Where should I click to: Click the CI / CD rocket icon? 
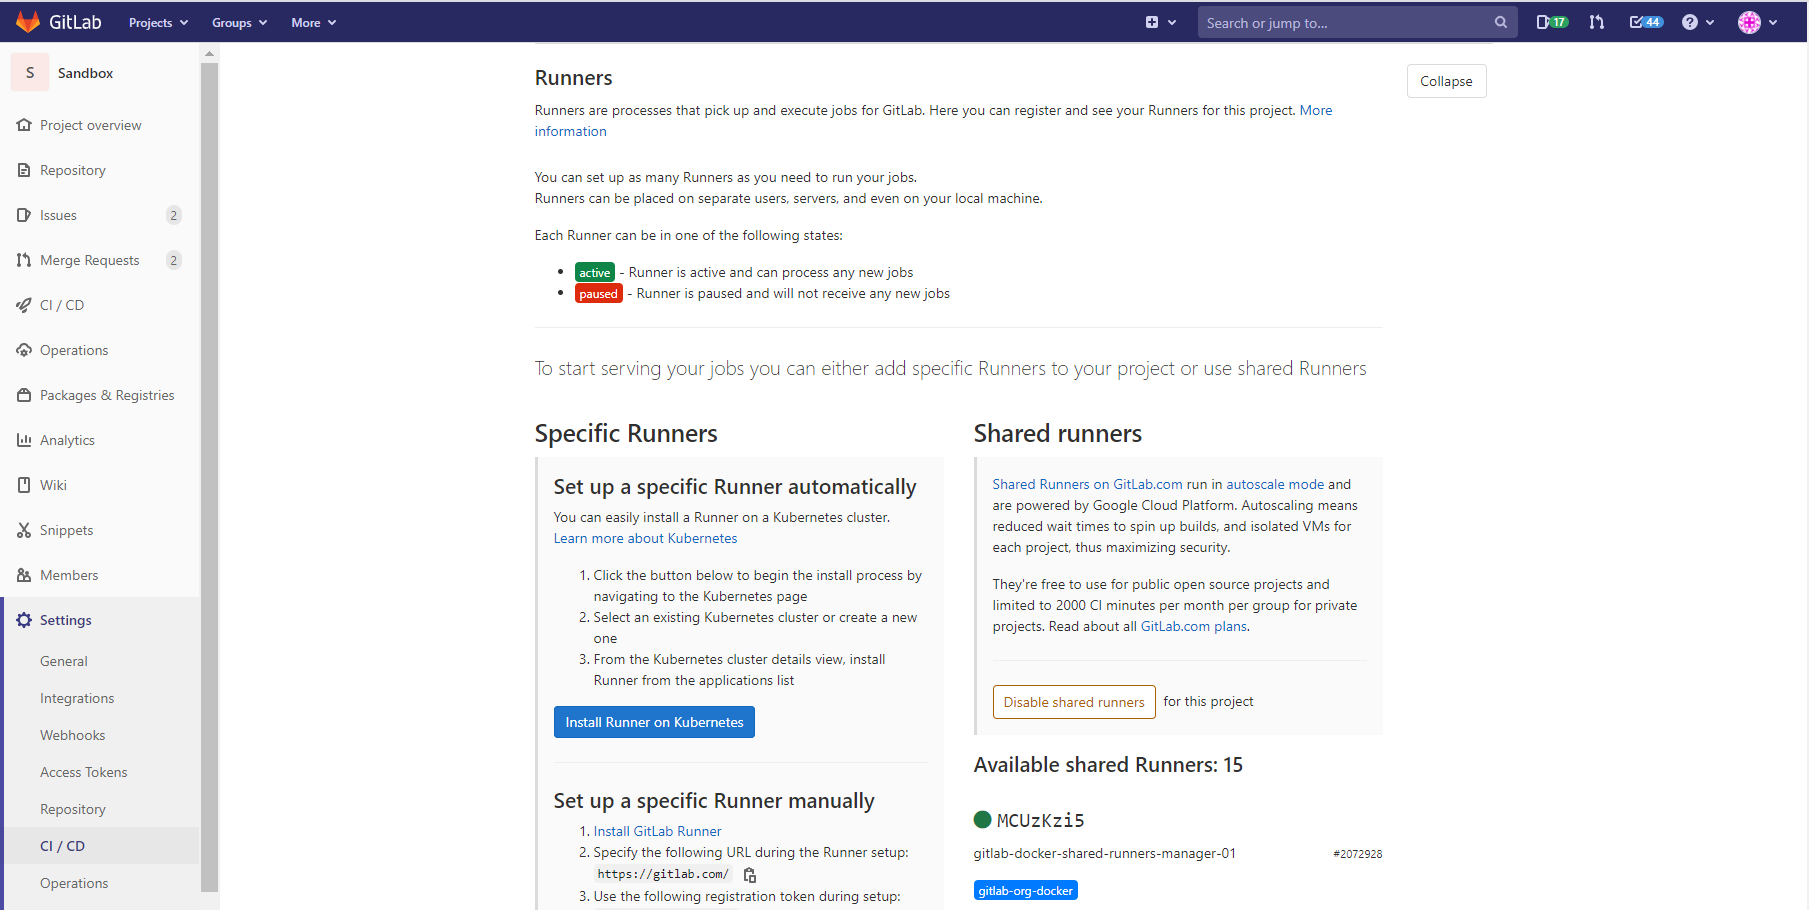tap(24, 305)
